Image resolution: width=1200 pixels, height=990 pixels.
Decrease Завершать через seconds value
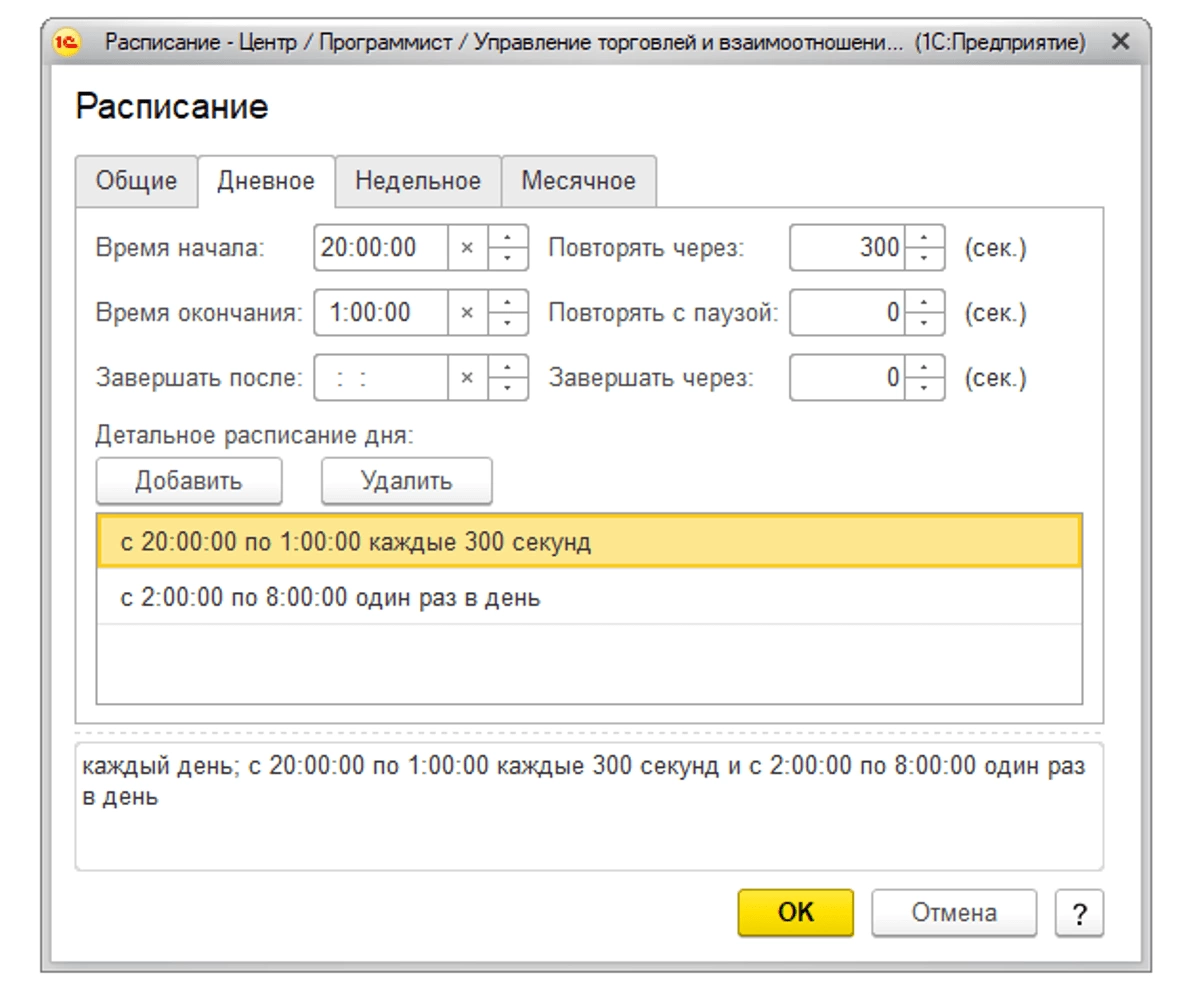(x=924, y=390)
